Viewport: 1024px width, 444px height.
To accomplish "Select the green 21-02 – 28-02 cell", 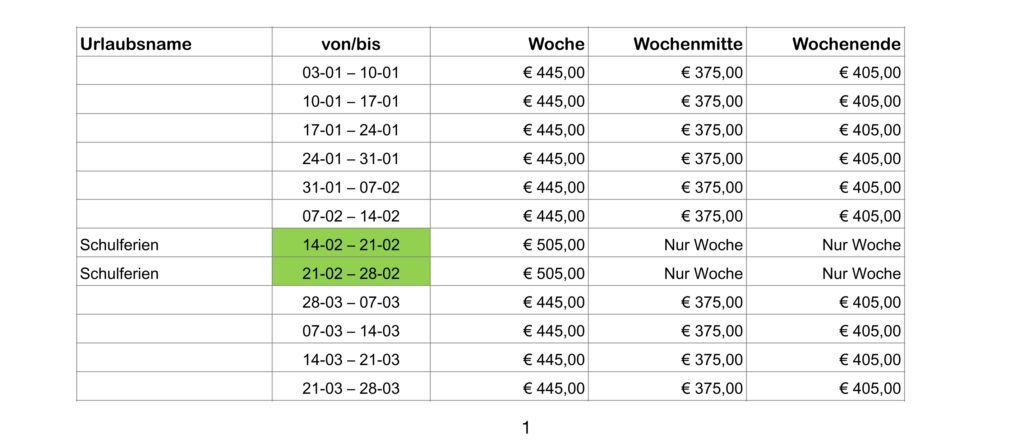I will (351, 272).
